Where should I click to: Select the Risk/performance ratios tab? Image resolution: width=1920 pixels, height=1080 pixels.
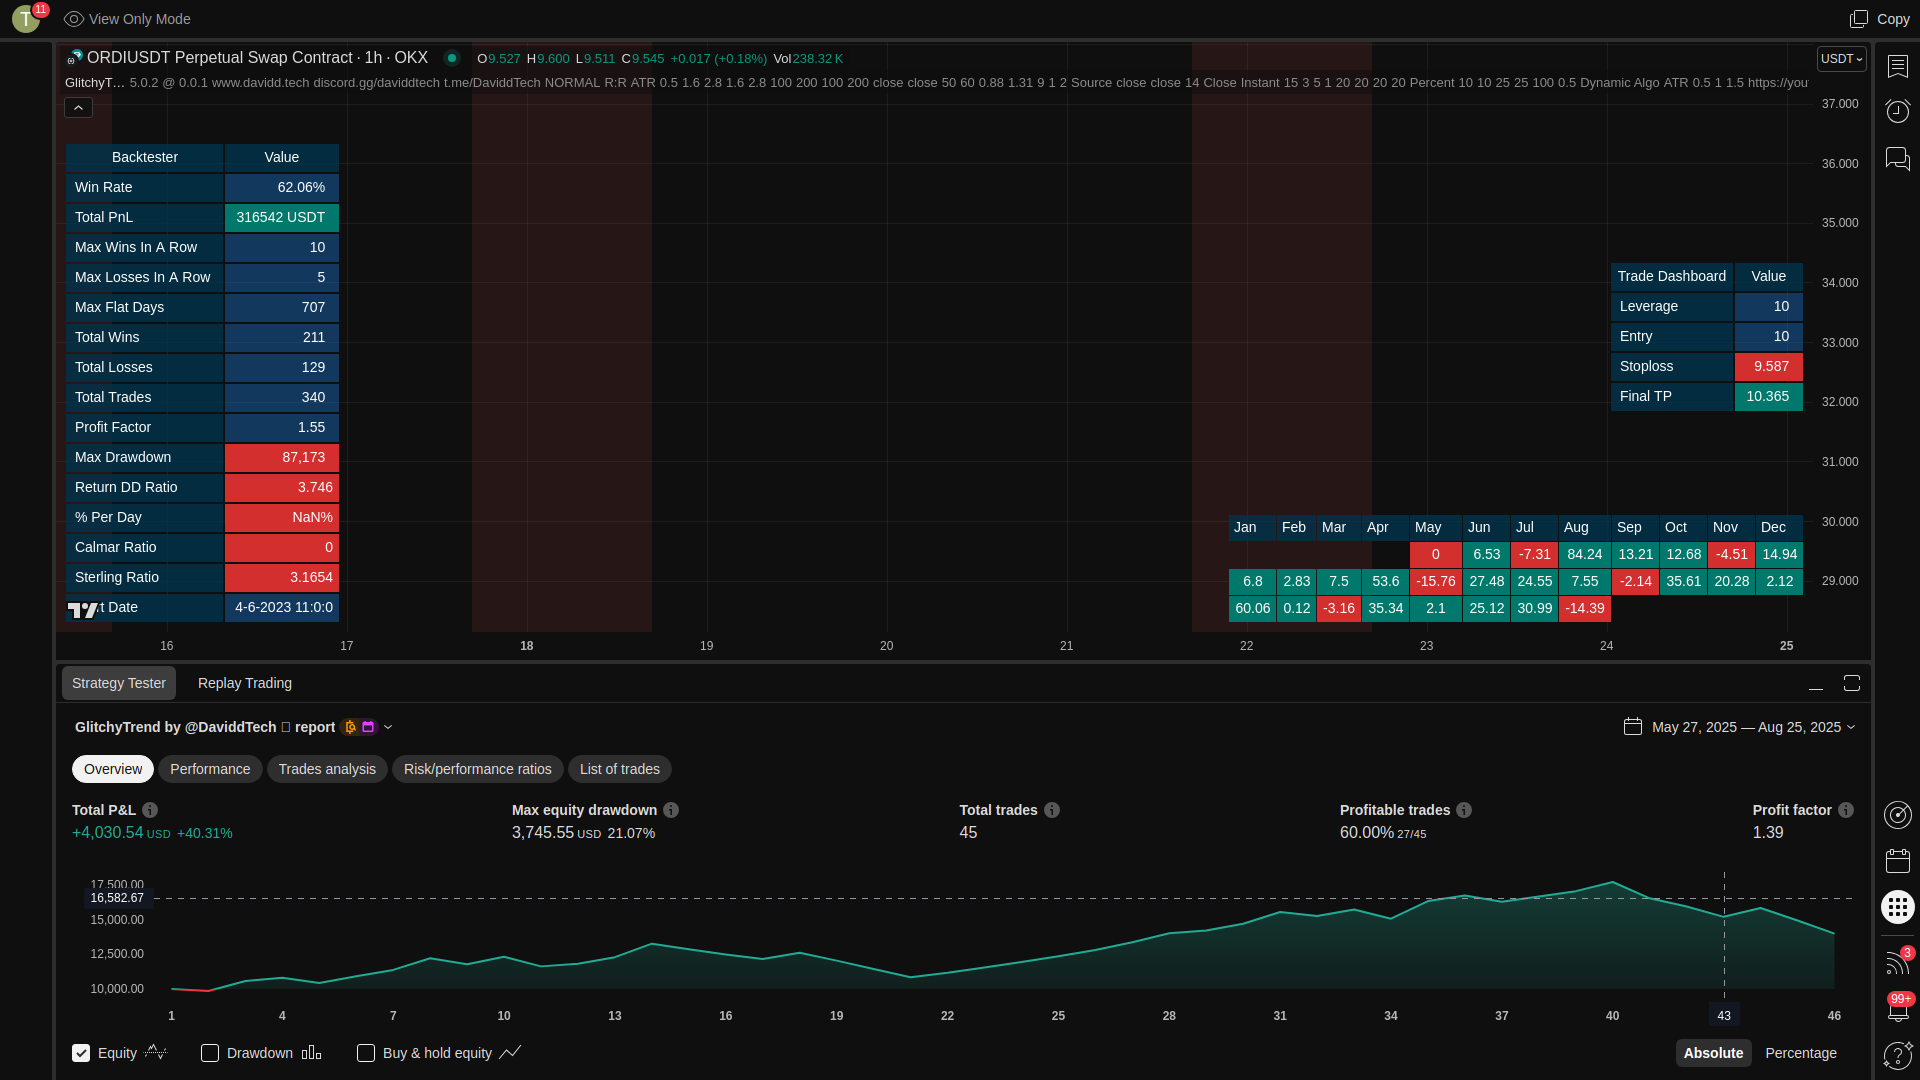pos(478,769)
